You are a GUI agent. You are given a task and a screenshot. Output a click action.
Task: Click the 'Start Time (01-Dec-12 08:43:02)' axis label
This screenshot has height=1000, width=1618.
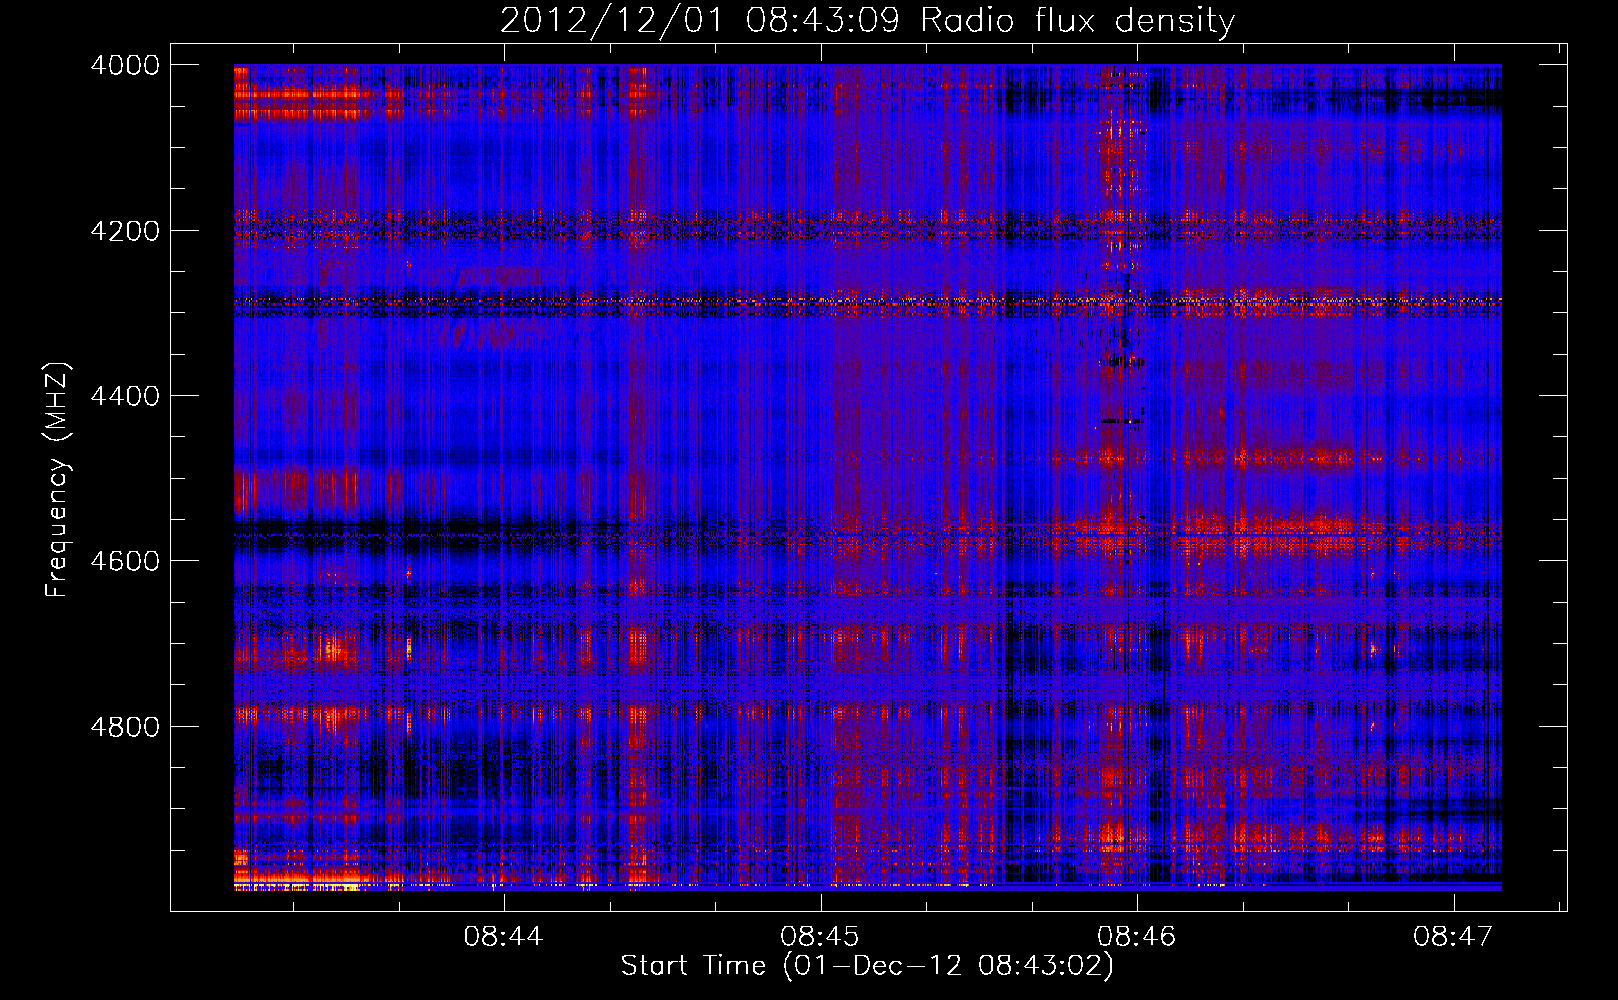[867, 966]
